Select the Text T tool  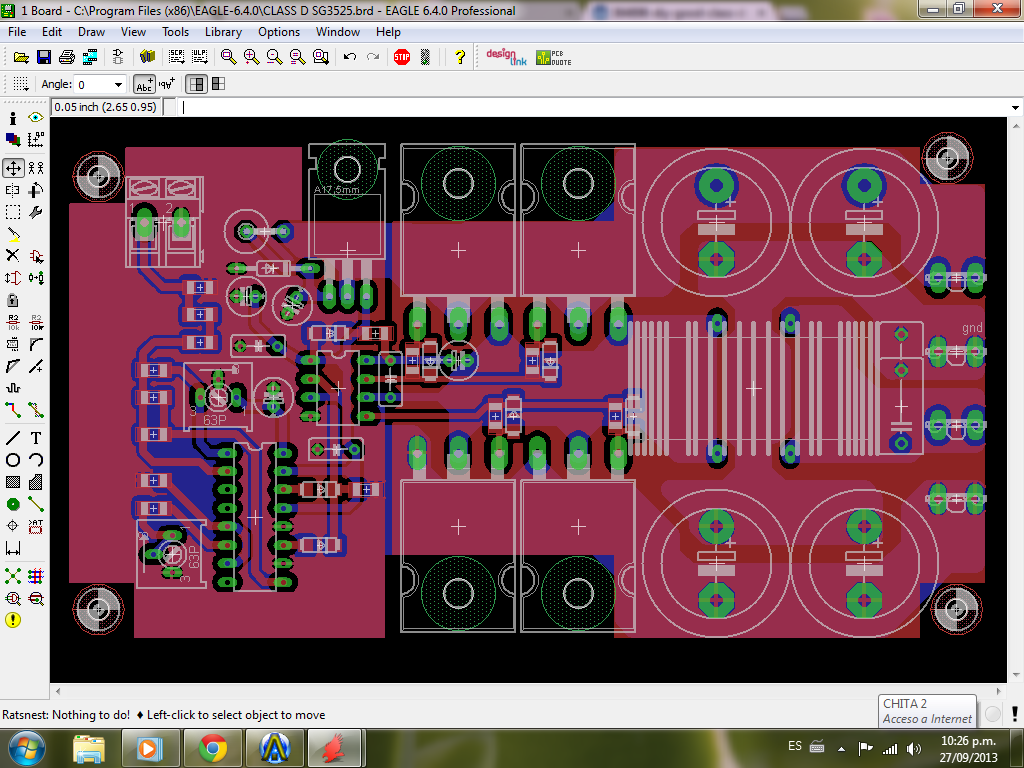(36, 438)
